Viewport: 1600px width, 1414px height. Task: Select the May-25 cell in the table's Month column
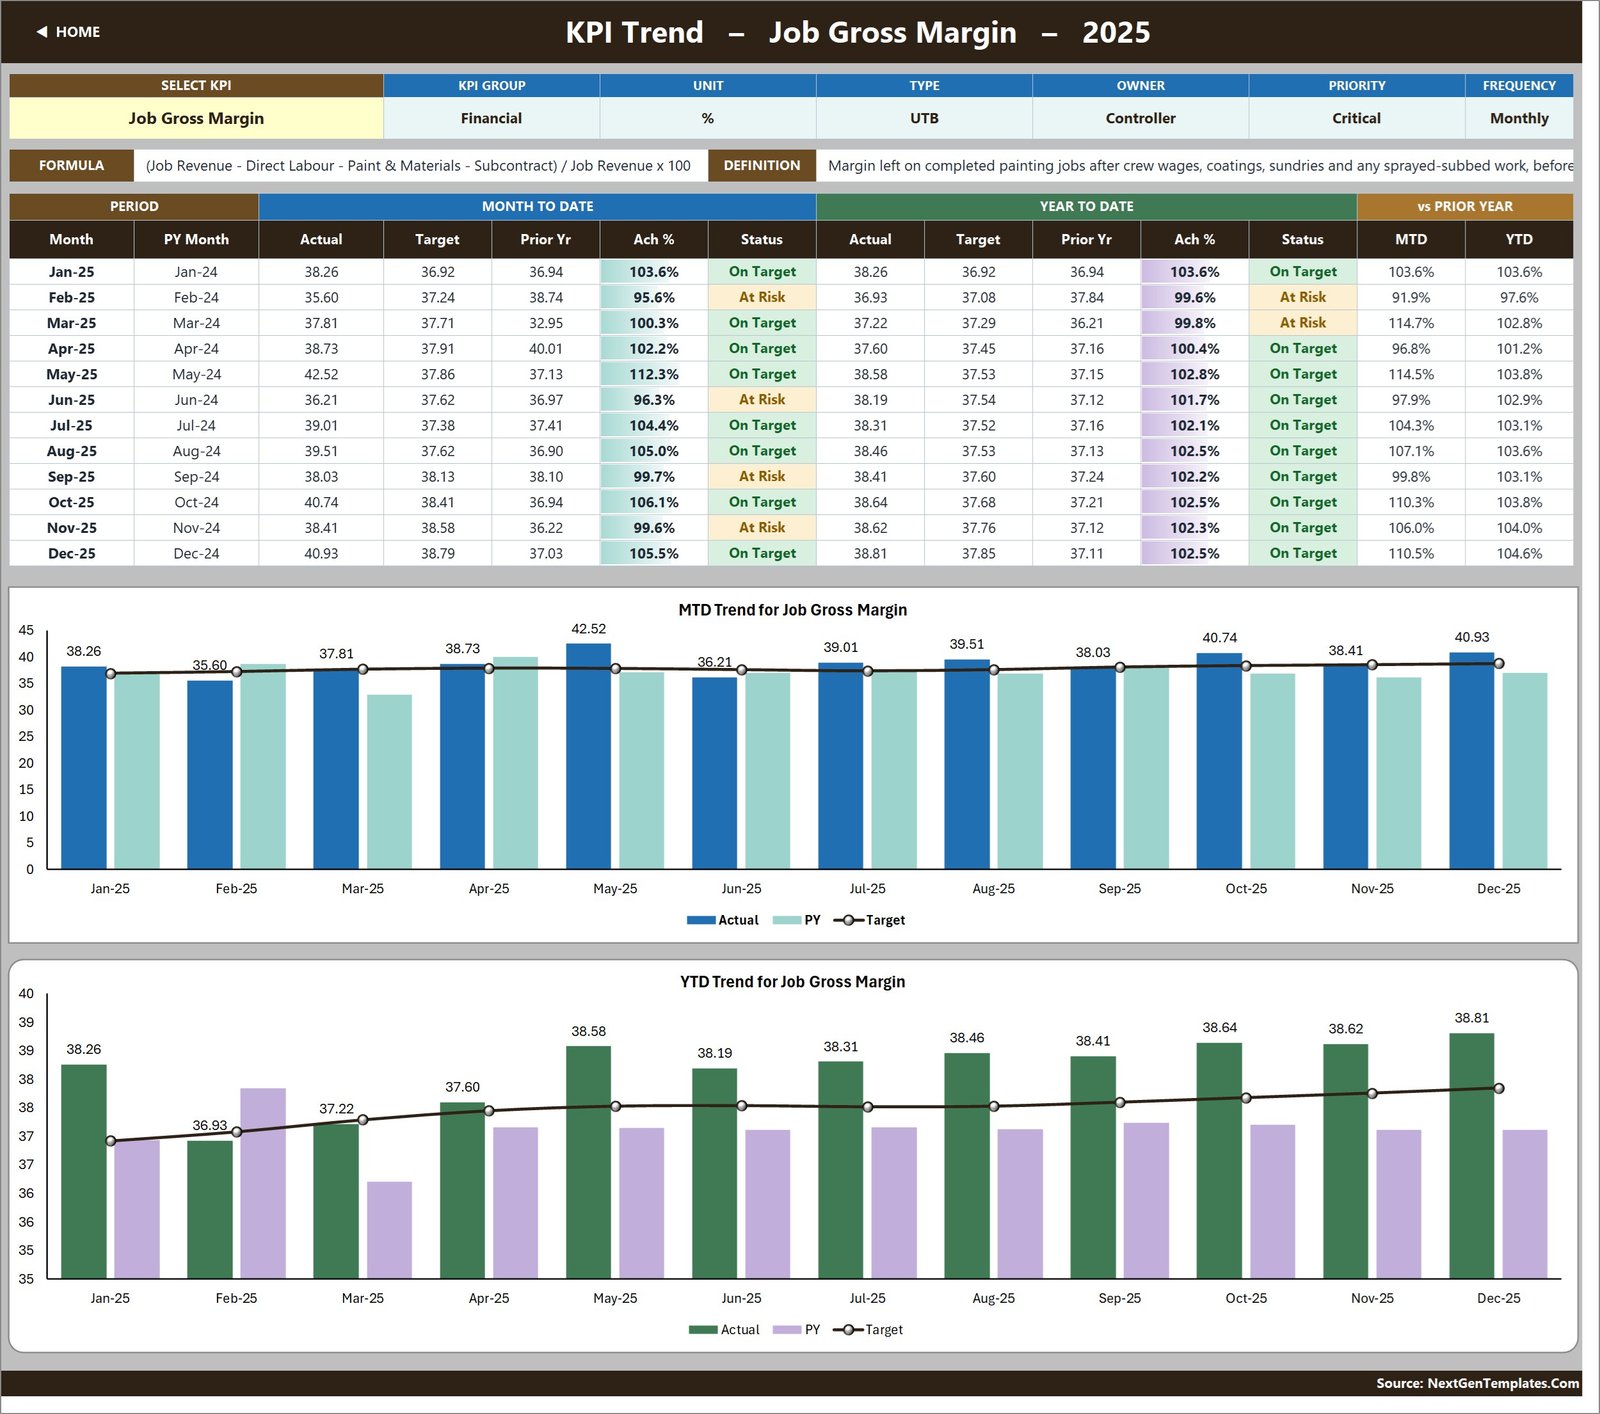click(x=72, y=374)
